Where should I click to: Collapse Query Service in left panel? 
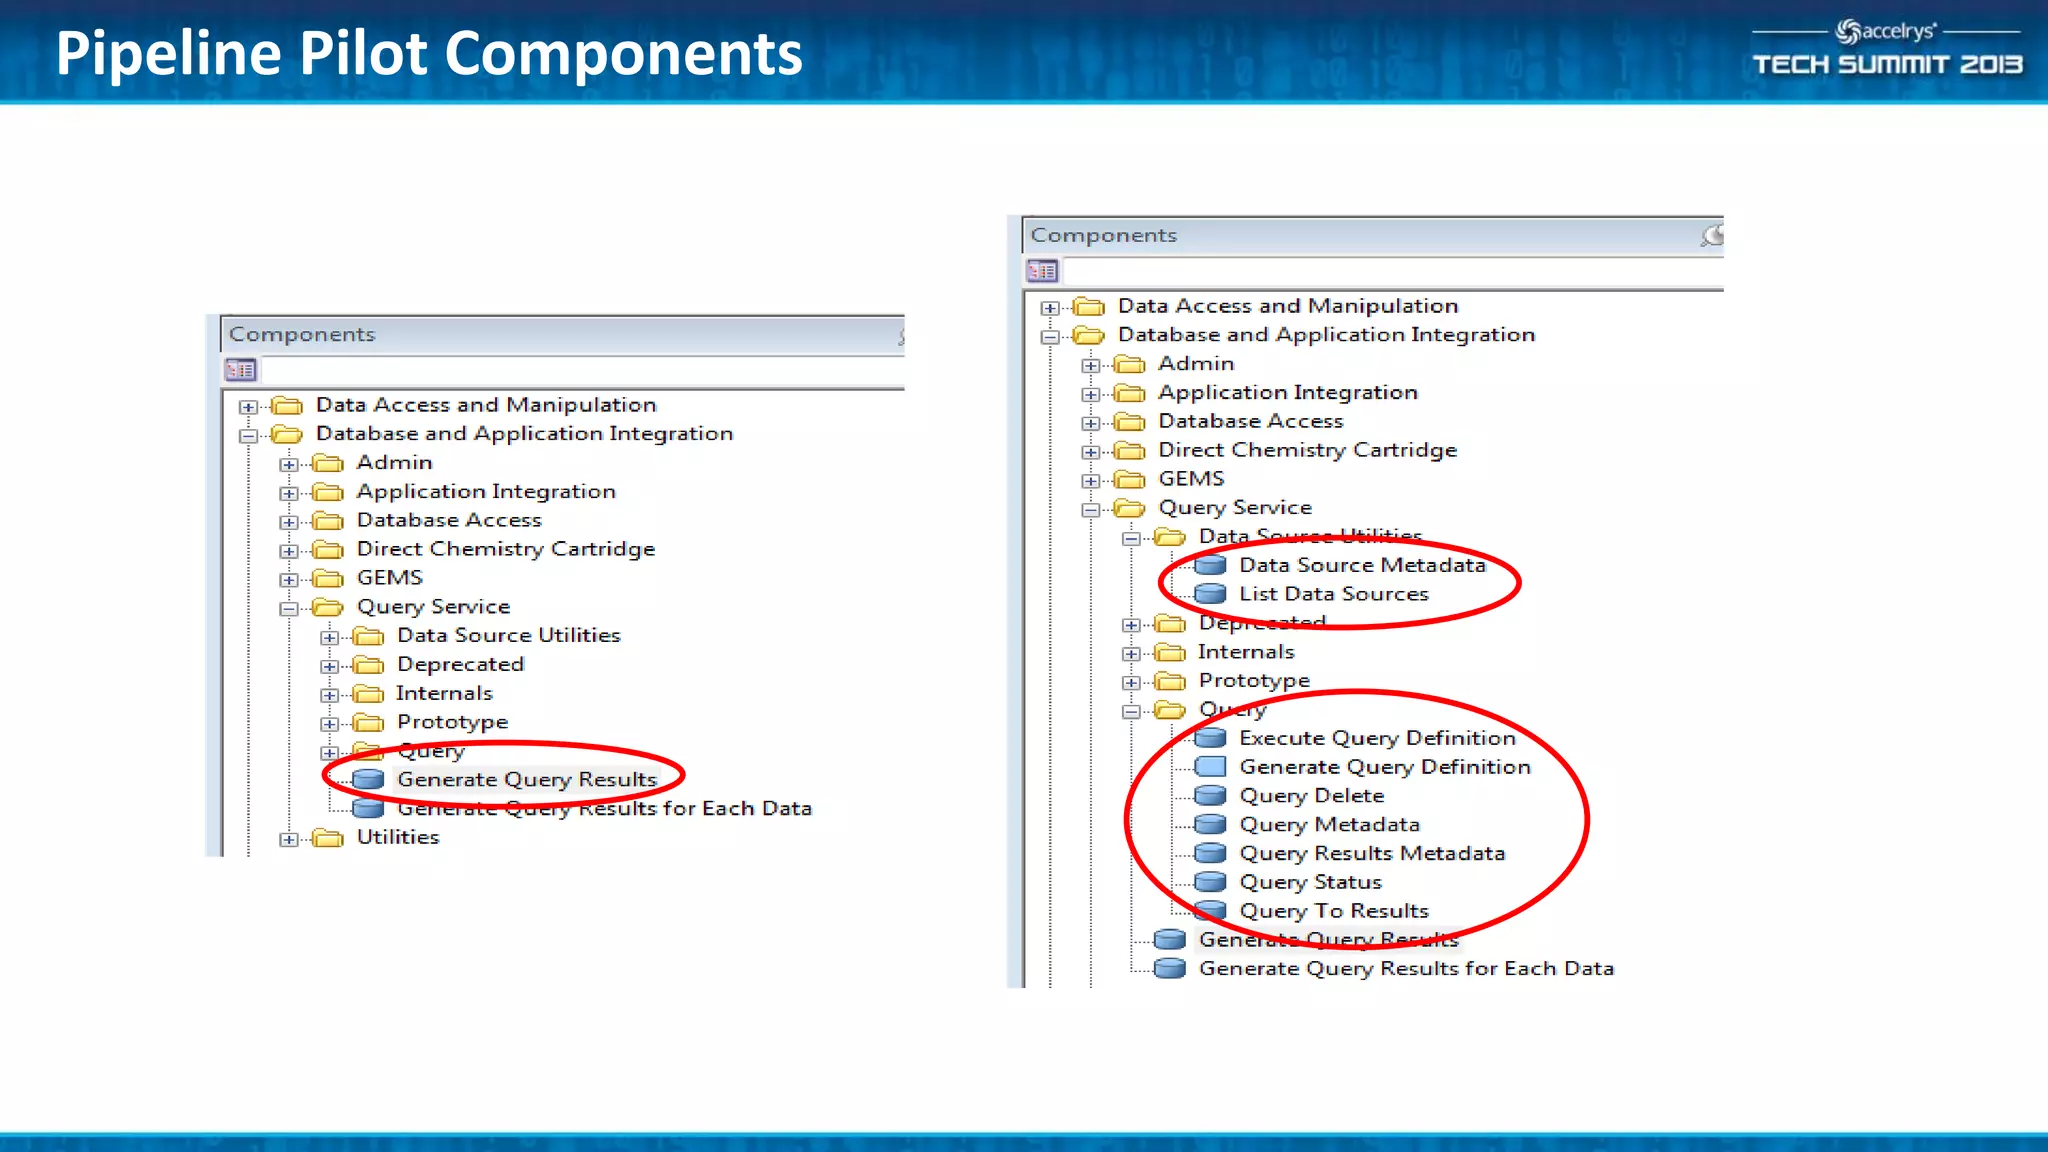click(289, 609)
